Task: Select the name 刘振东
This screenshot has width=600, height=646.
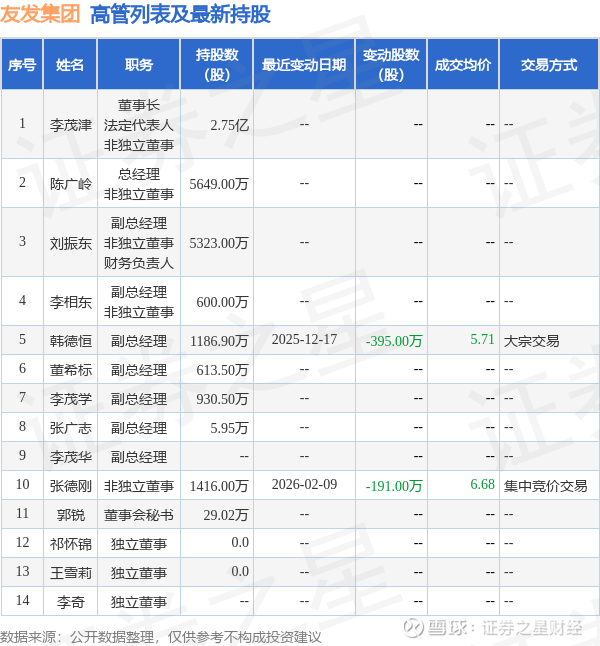Action: tap(71, 243)
